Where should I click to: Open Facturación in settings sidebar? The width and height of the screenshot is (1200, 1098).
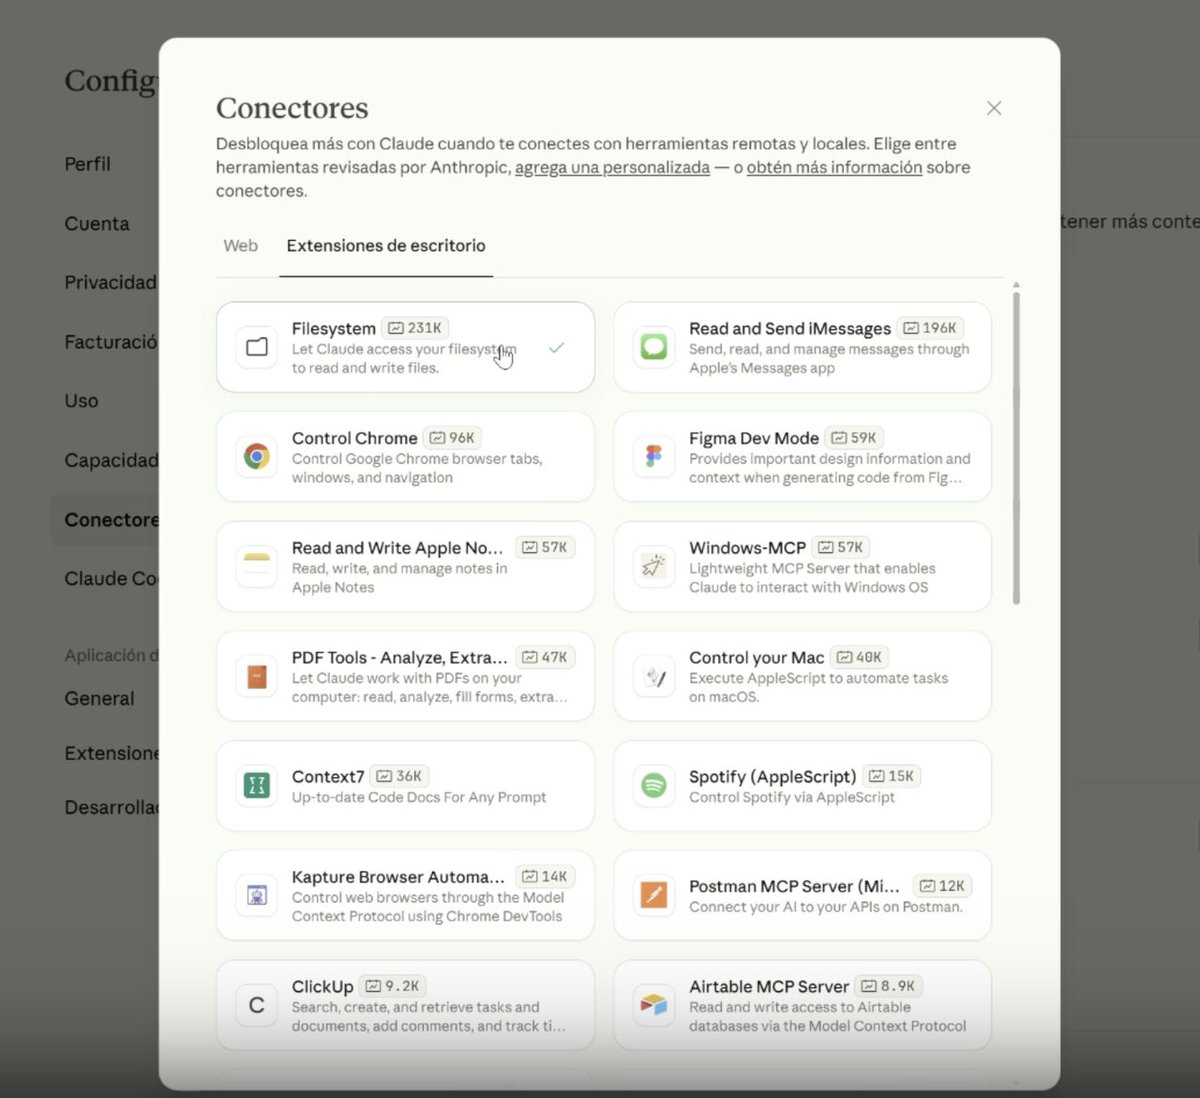click(111, 342)
